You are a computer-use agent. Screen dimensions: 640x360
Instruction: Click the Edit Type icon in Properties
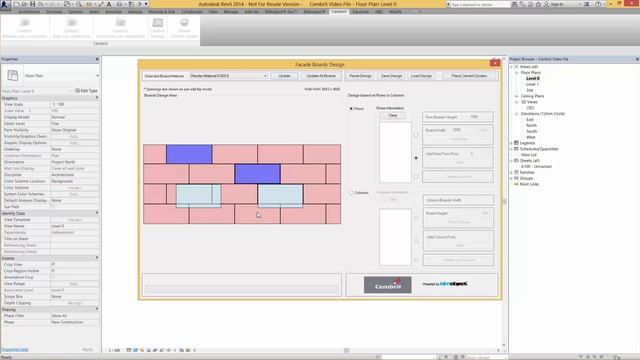tap(77, 91)
